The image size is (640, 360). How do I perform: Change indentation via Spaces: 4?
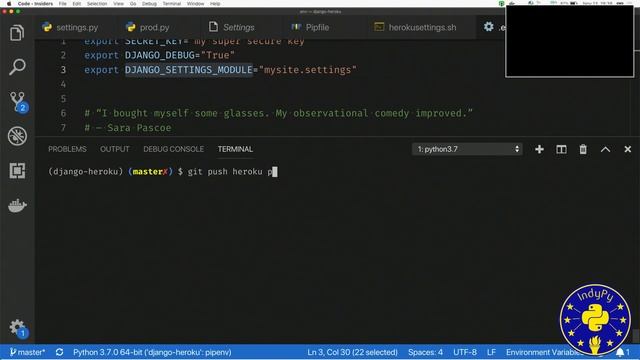pos(425,352)
